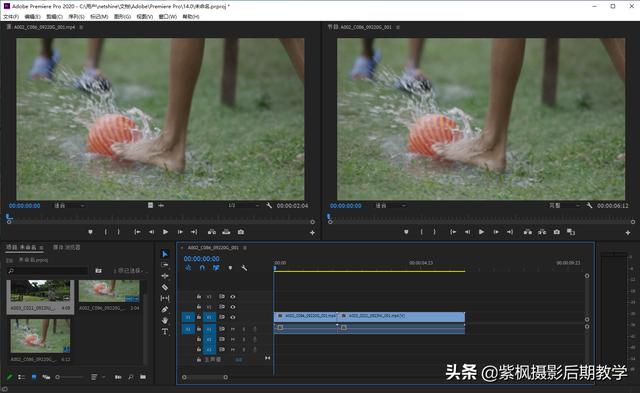
Task: Toggle V2 track eye visibility
Action: [x=233, y=307]
